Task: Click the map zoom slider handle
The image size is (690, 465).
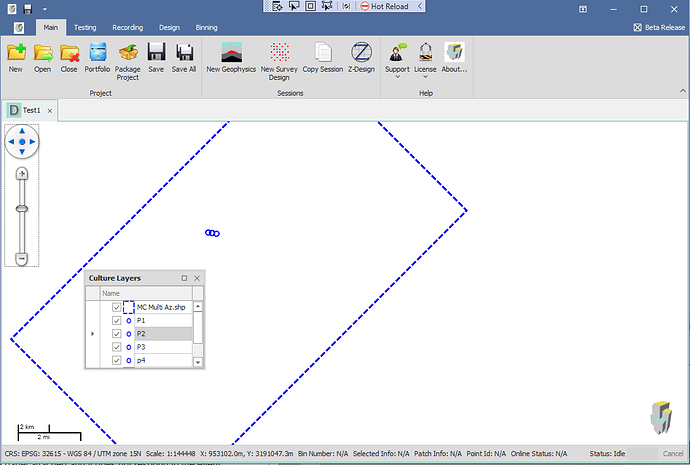Action: click(x=22, y=209)
